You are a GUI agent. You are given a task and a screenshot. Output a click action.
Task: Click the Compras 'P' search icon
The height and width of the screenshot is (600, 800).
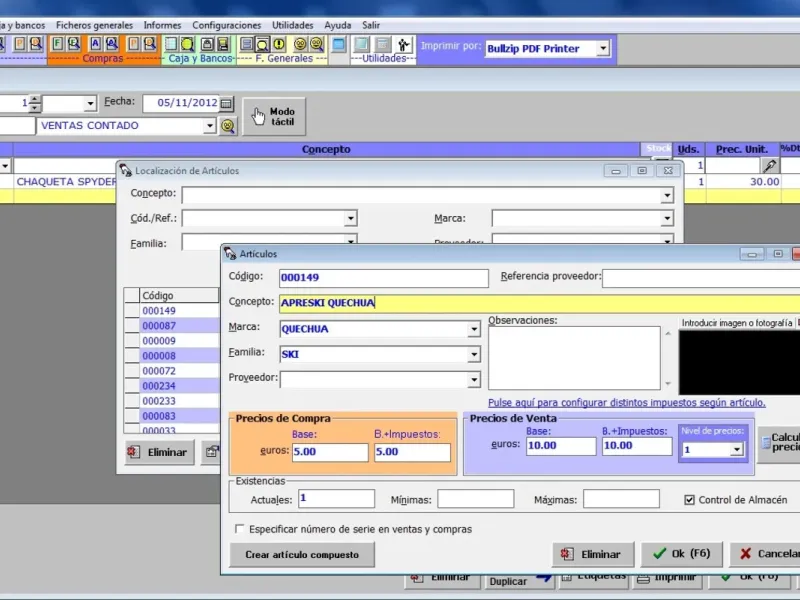[149, 44]
